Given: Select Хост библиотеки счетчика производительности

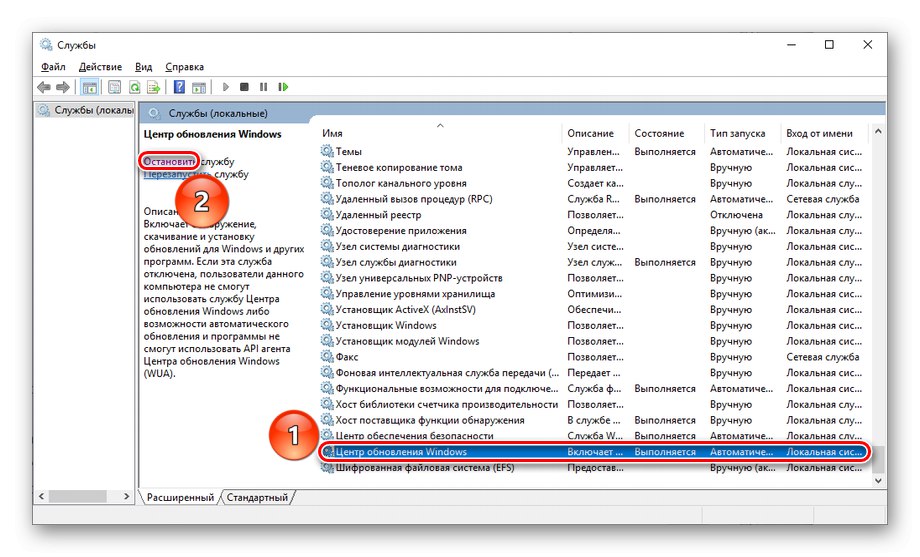Looking at the screenshot, I should point(594,404).
